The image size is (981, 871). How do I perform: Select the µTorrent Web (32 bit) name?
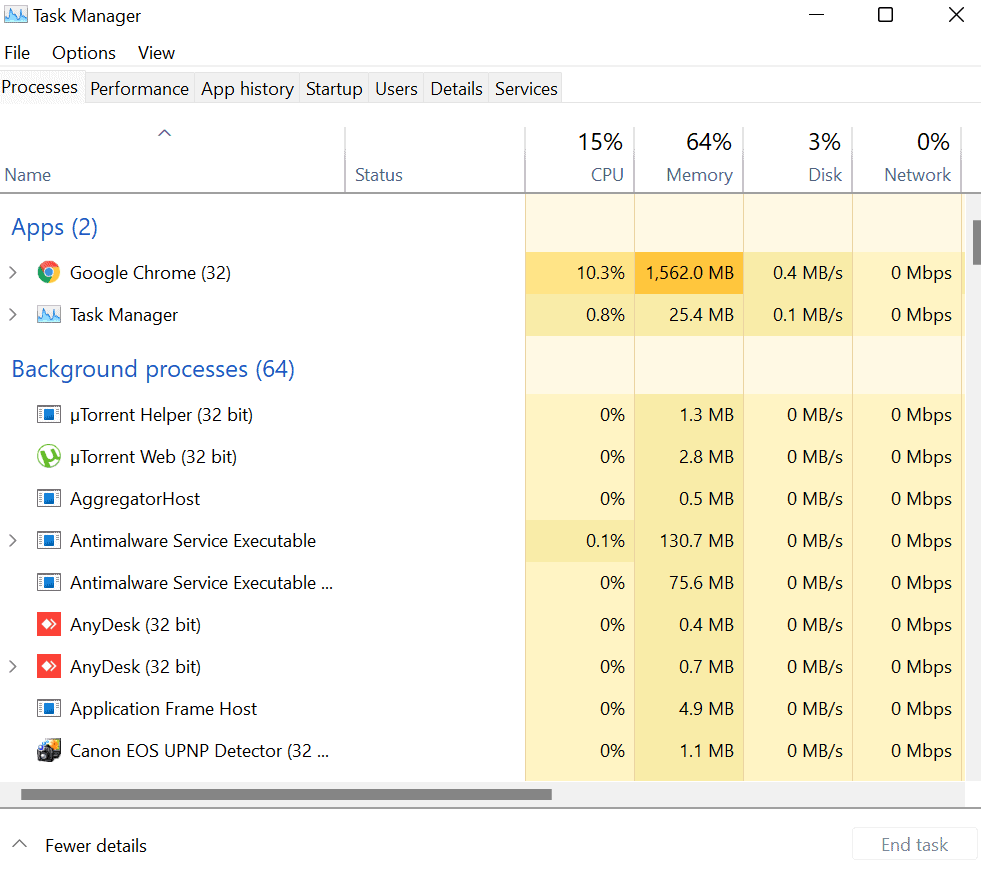(153, 457)
